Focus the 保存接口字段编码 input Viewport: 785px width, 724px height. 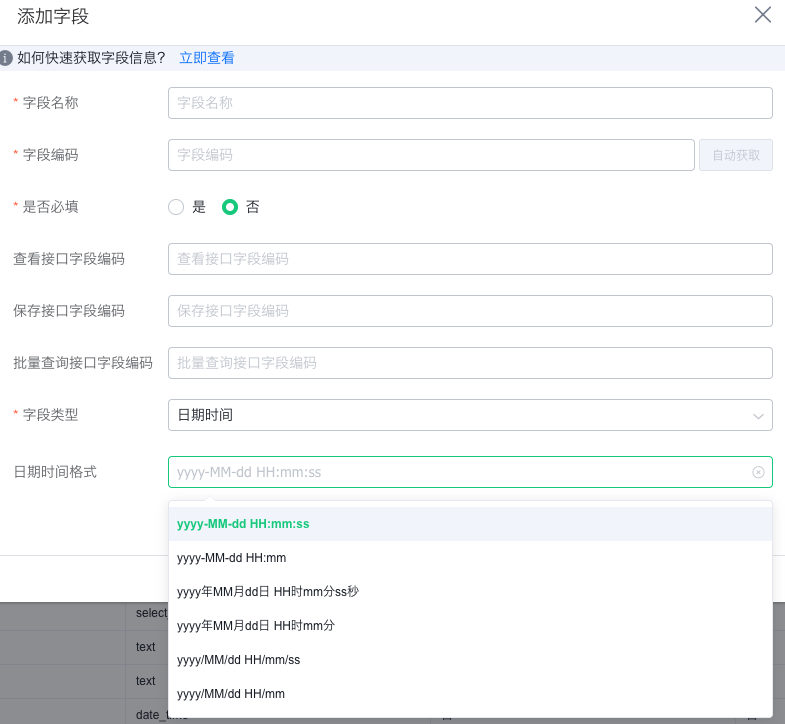tap(470, 311)
